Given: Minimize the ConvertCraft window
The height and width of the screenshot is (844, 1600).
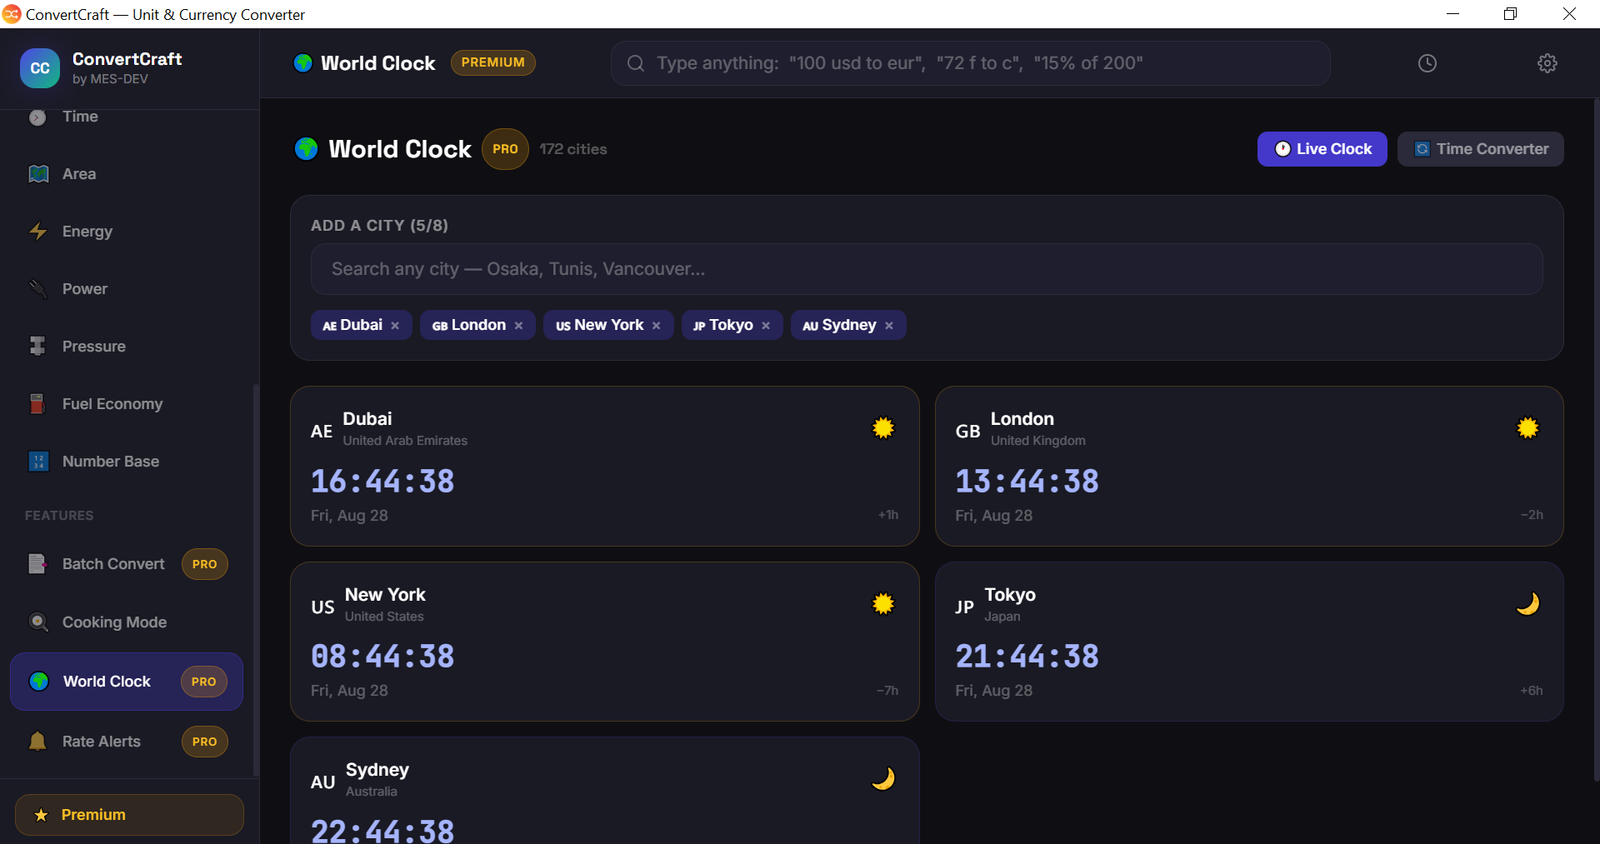Looking at the screenshot, I should pyautogui.click(x=1453, y=14).
